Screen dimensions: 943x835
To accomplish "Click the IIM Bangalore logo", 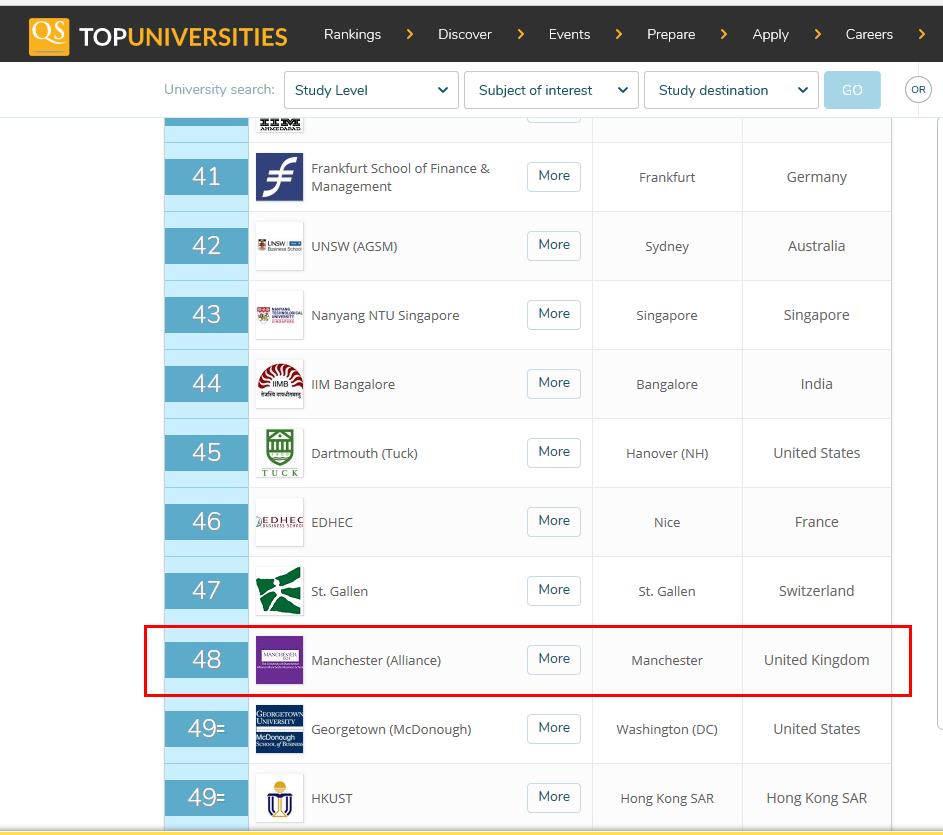I will (x=280, y=384).
